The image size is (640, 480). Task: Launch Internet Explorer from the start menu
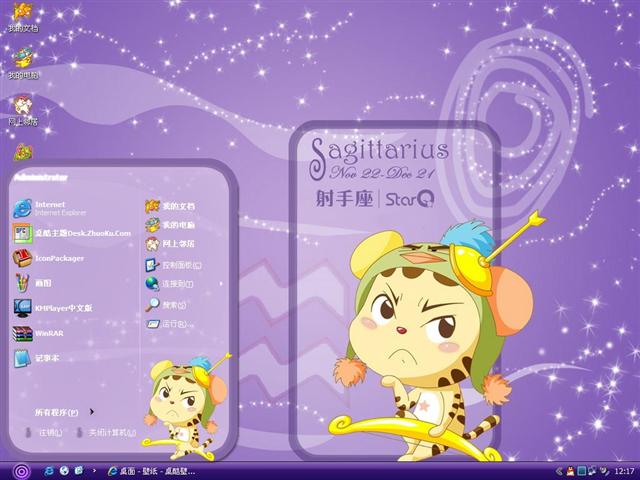point(49,208)
